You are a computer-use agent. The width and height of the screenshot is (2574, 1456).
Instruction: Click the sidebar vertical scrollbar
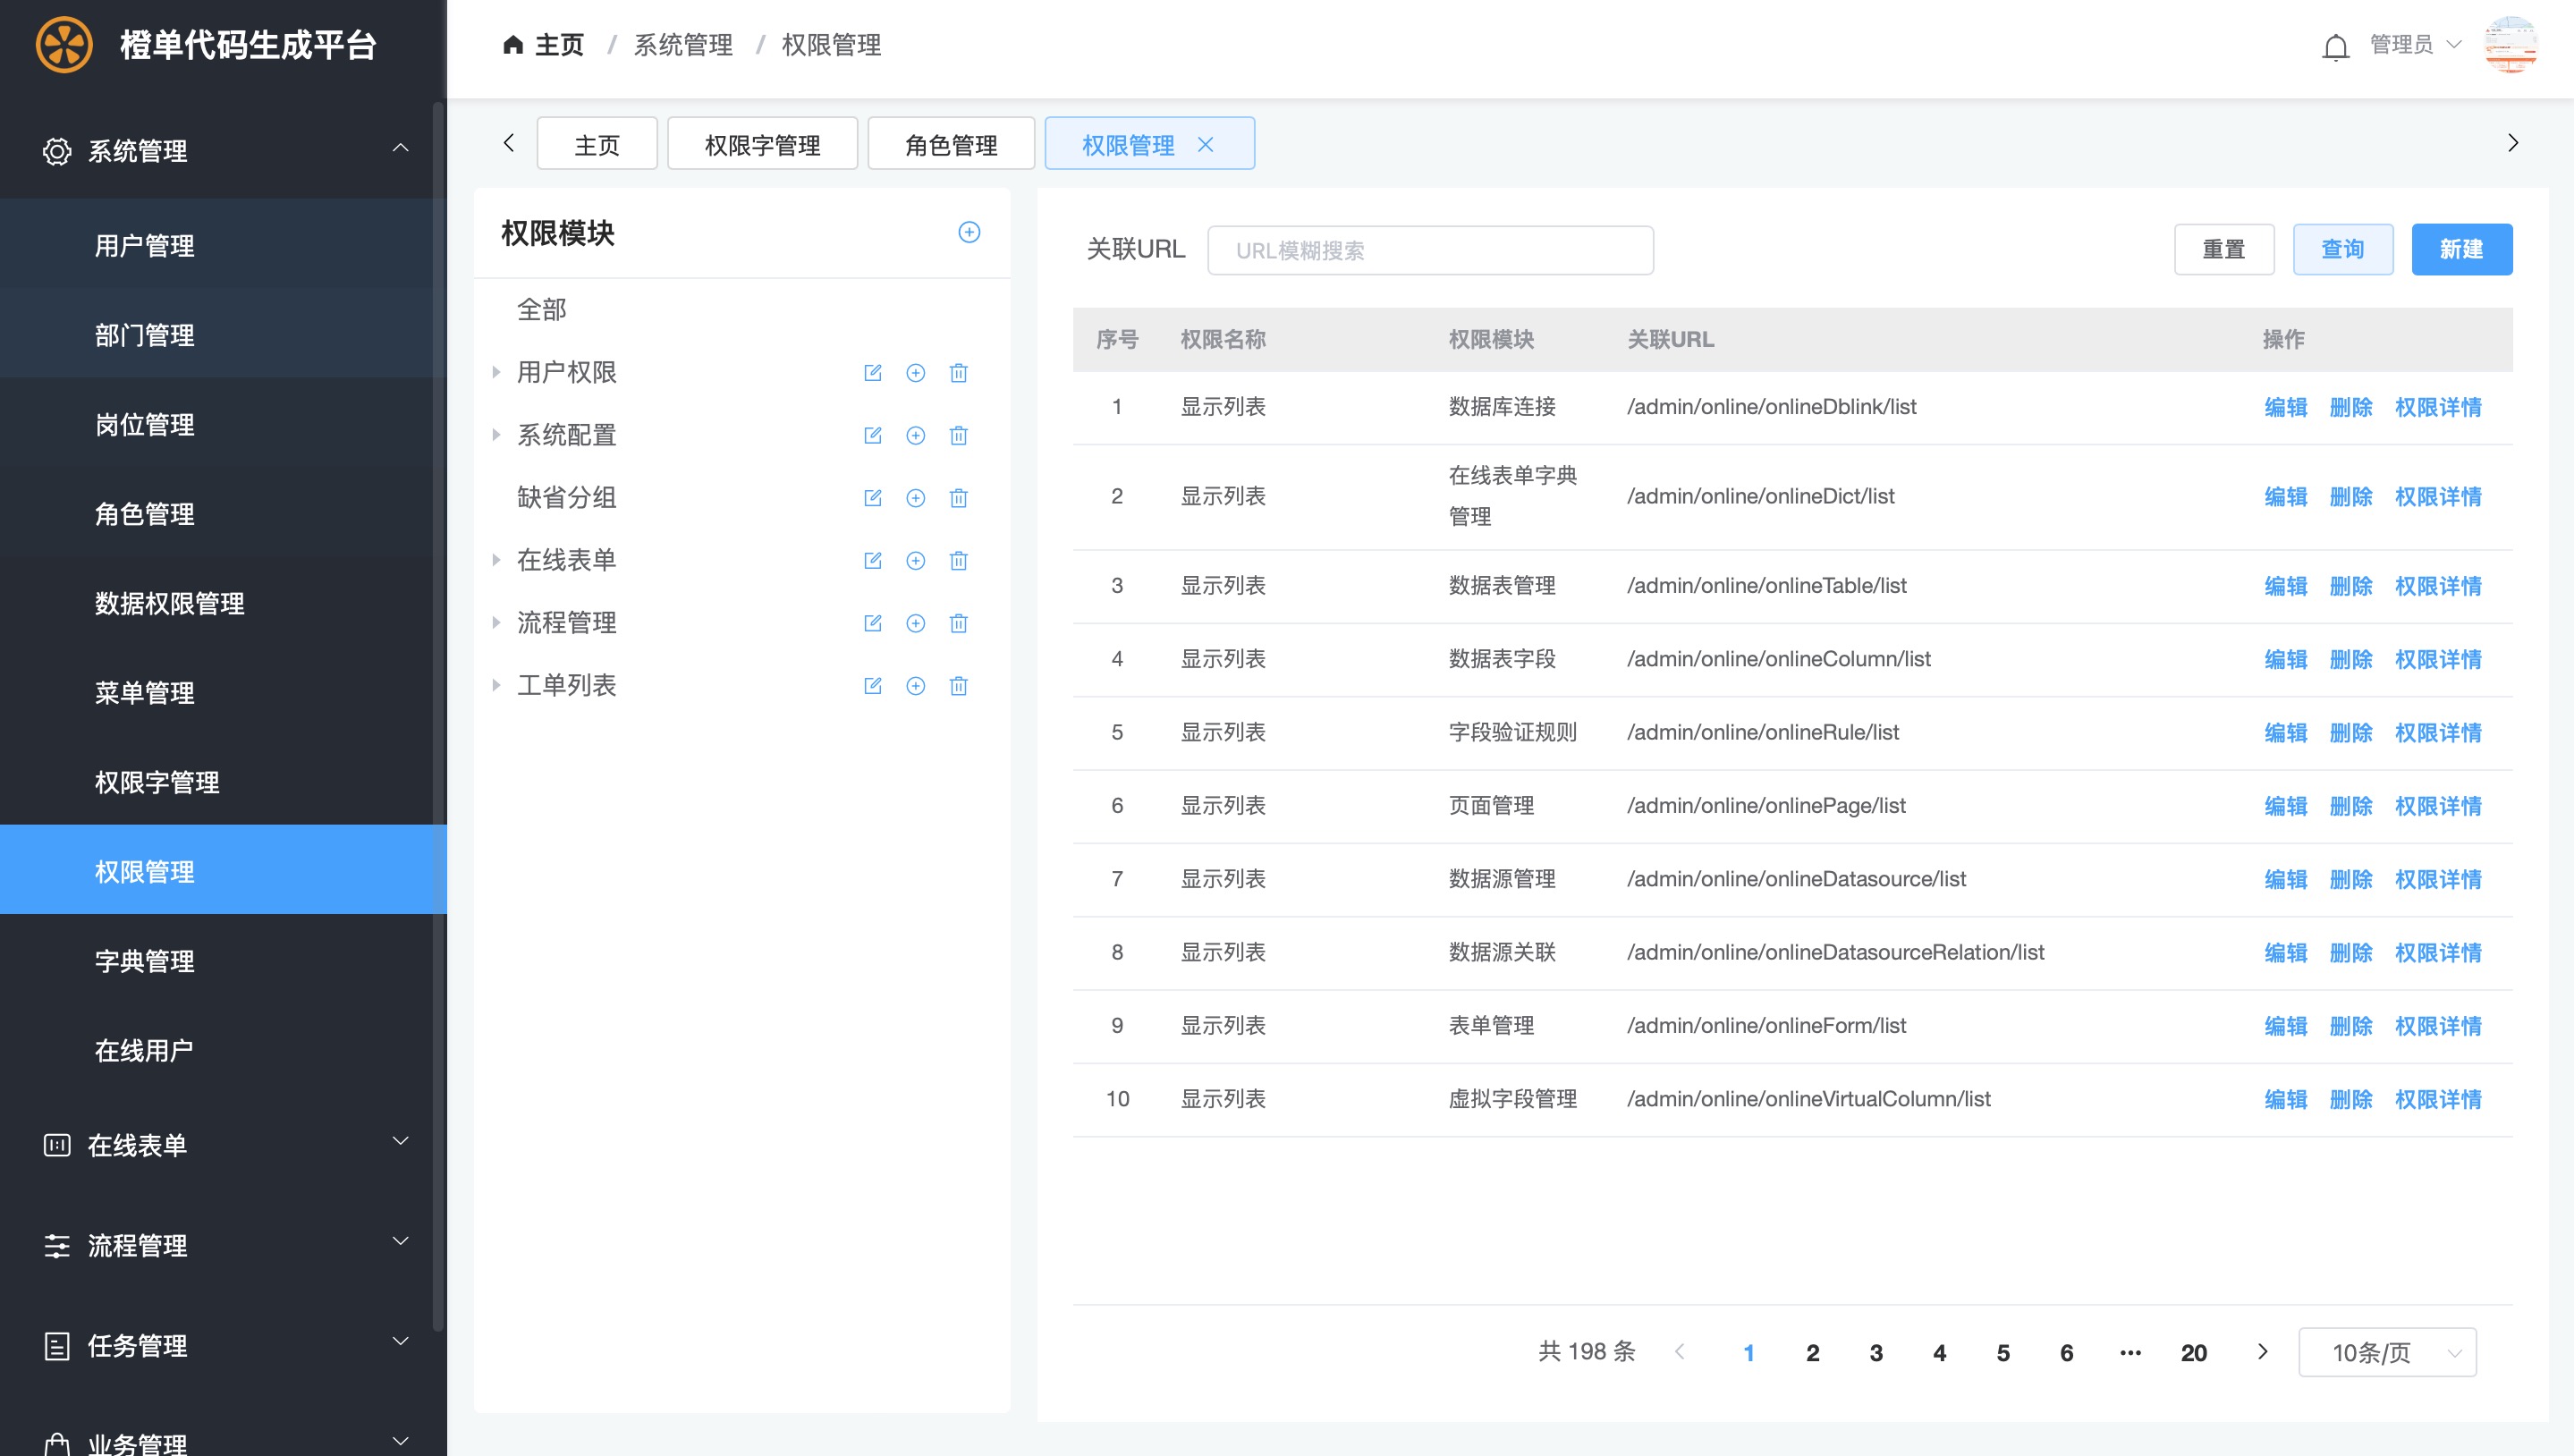click(x=438, y=715)
